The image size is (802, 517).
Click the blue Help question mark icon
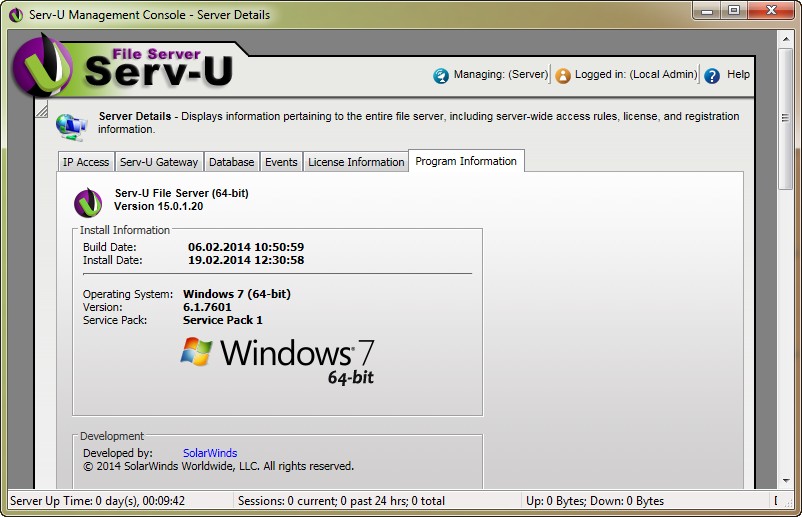tap(711, 75)
